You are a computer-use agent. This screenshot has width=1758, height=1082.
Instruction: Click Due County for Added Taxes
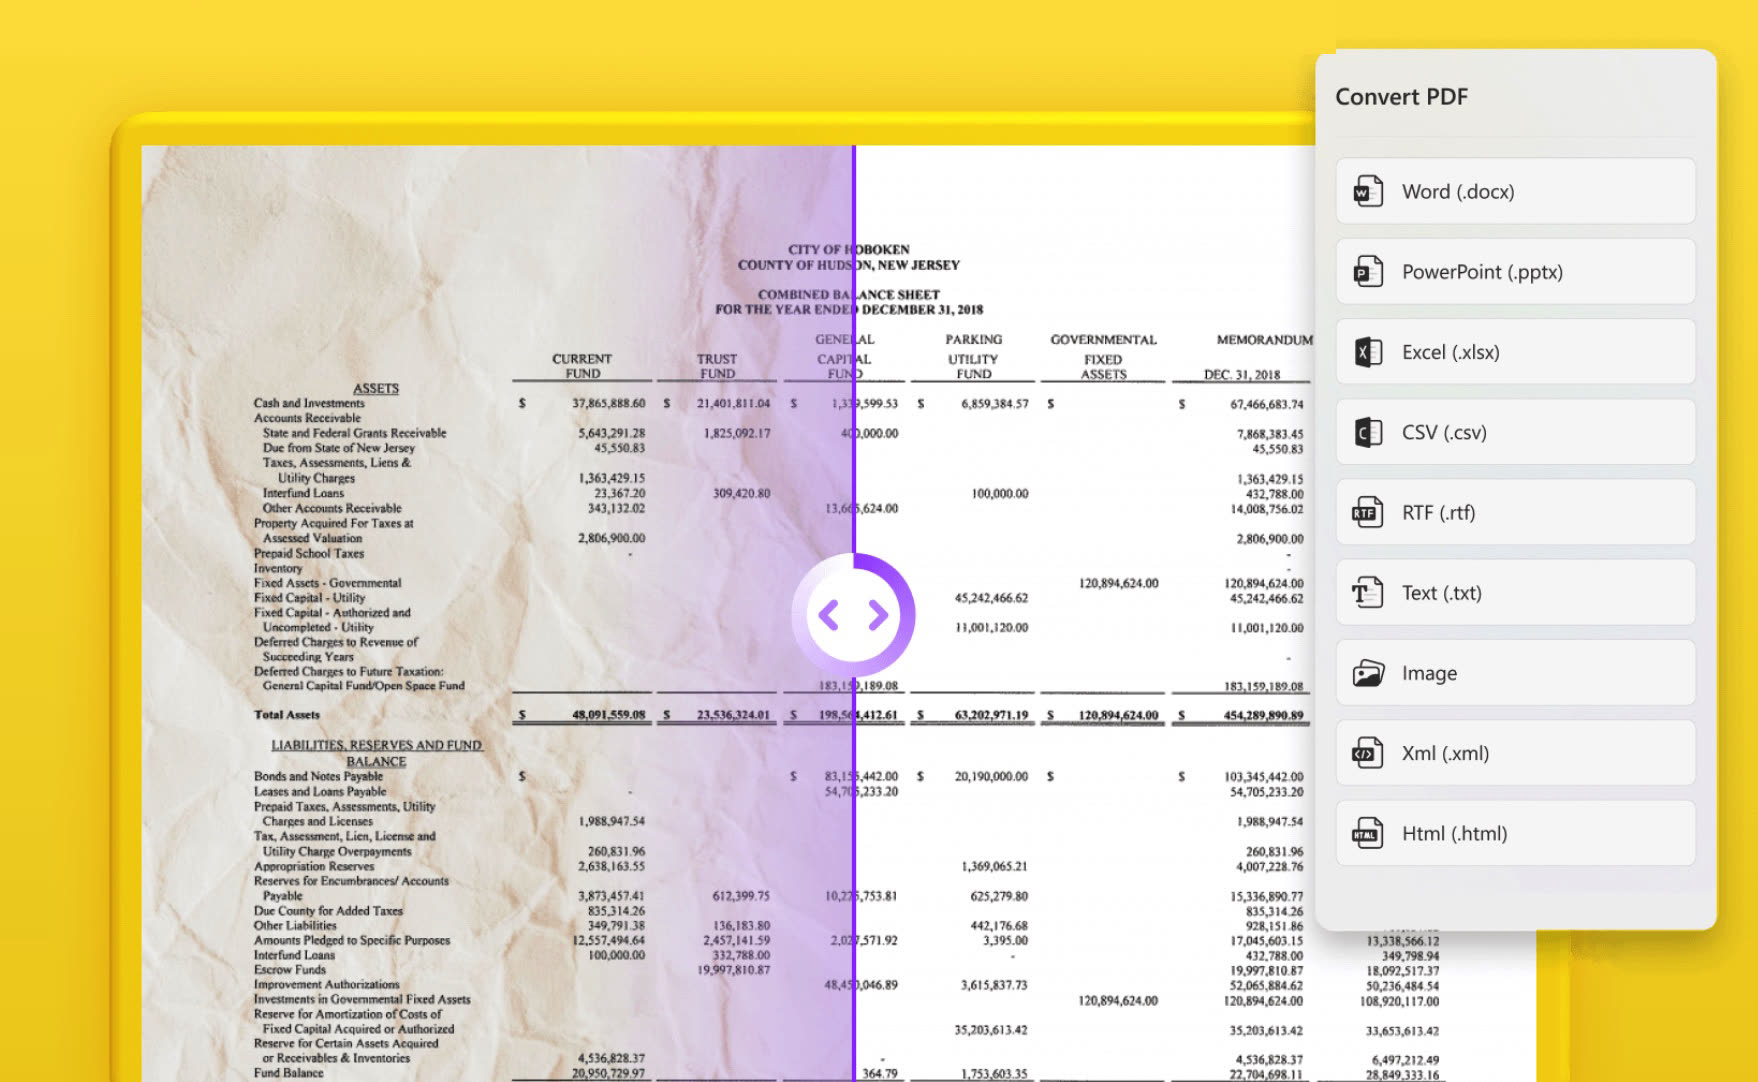(328, 911)
